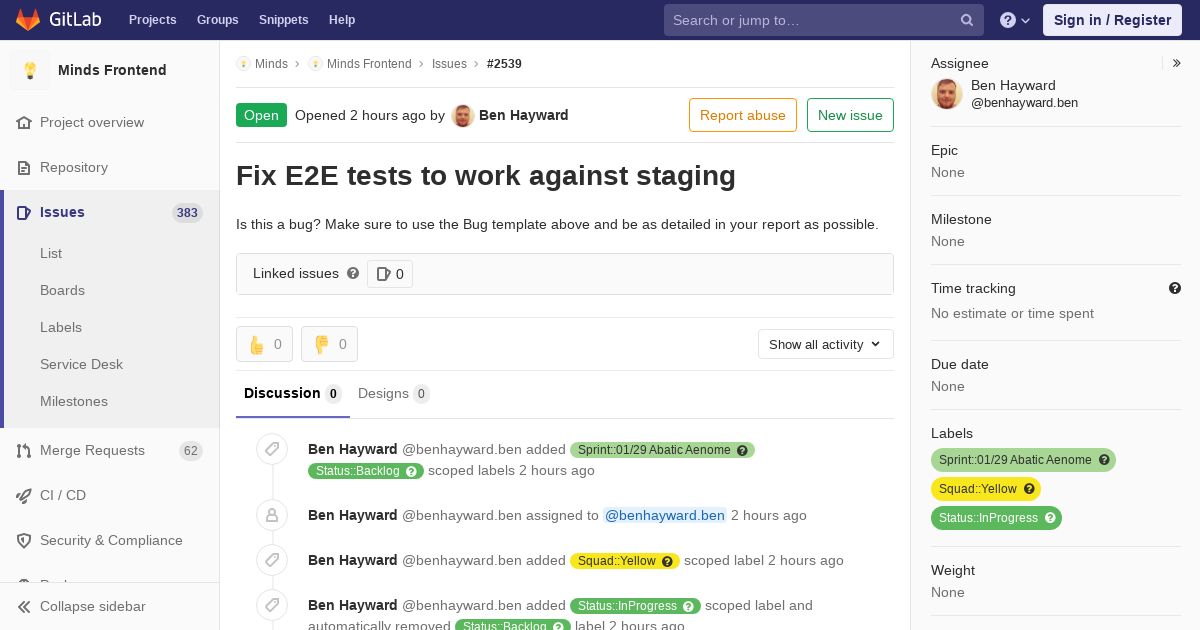Click the Linked issues help icon
The width and height of the screenshot is (1200, 630).
[353, 273]
